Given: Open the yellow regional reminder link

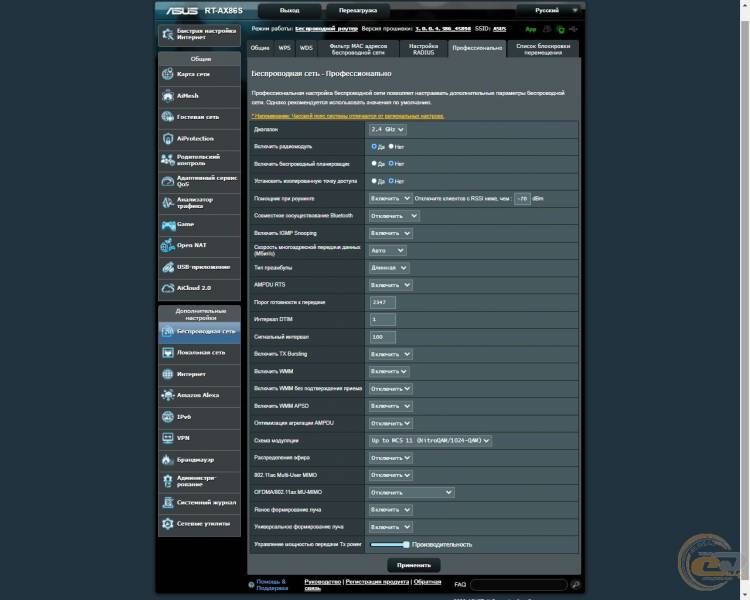Looking at the screenshot, I should 348,116.
